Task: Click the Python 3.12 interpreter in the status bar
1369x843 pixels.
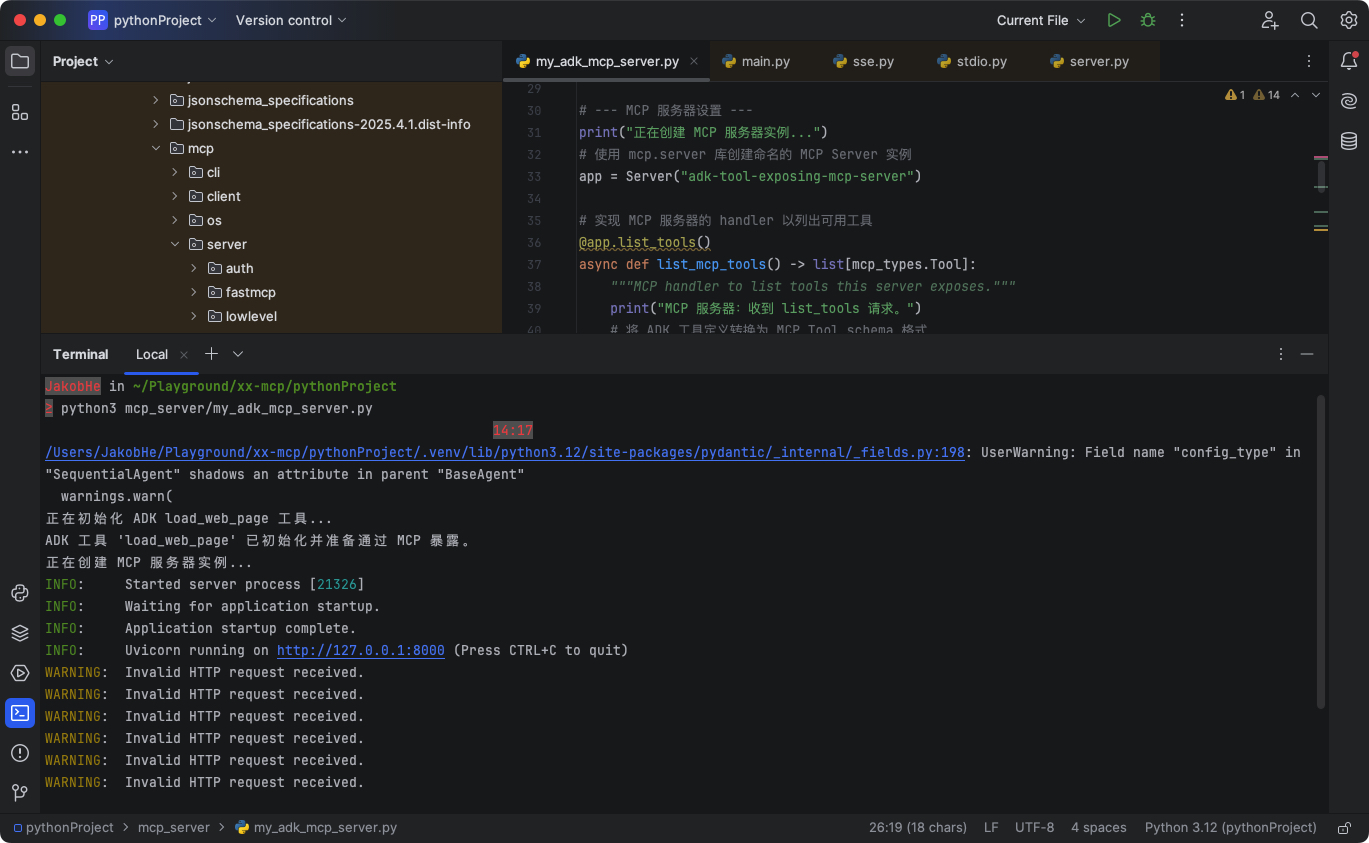Action: click(1230, 828)
